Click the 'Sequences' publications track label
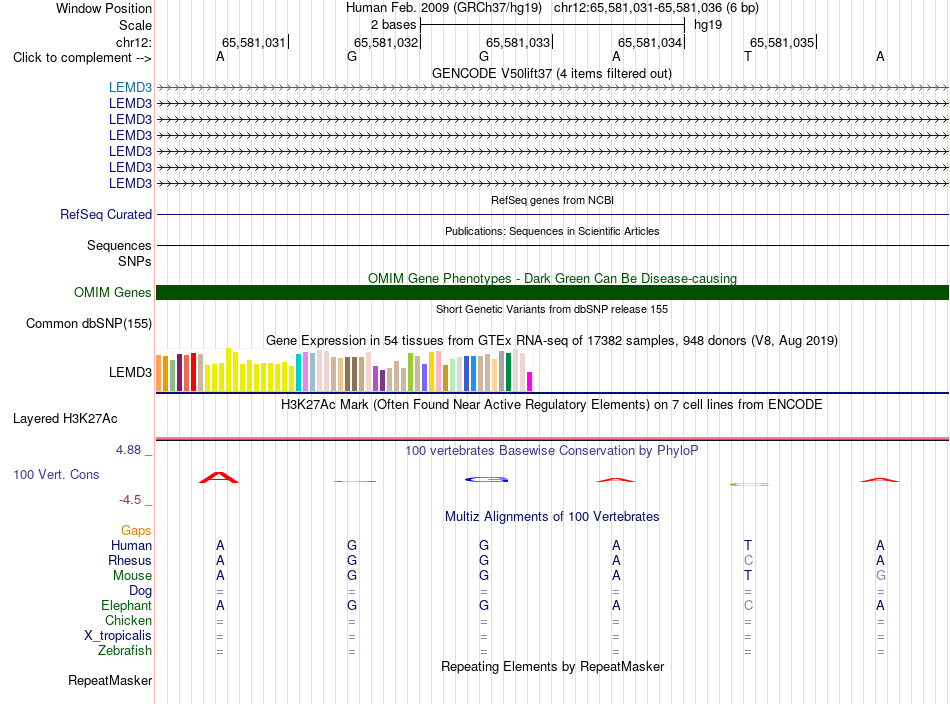This screenshot has width=950, height=704. (x=119, y=245)
